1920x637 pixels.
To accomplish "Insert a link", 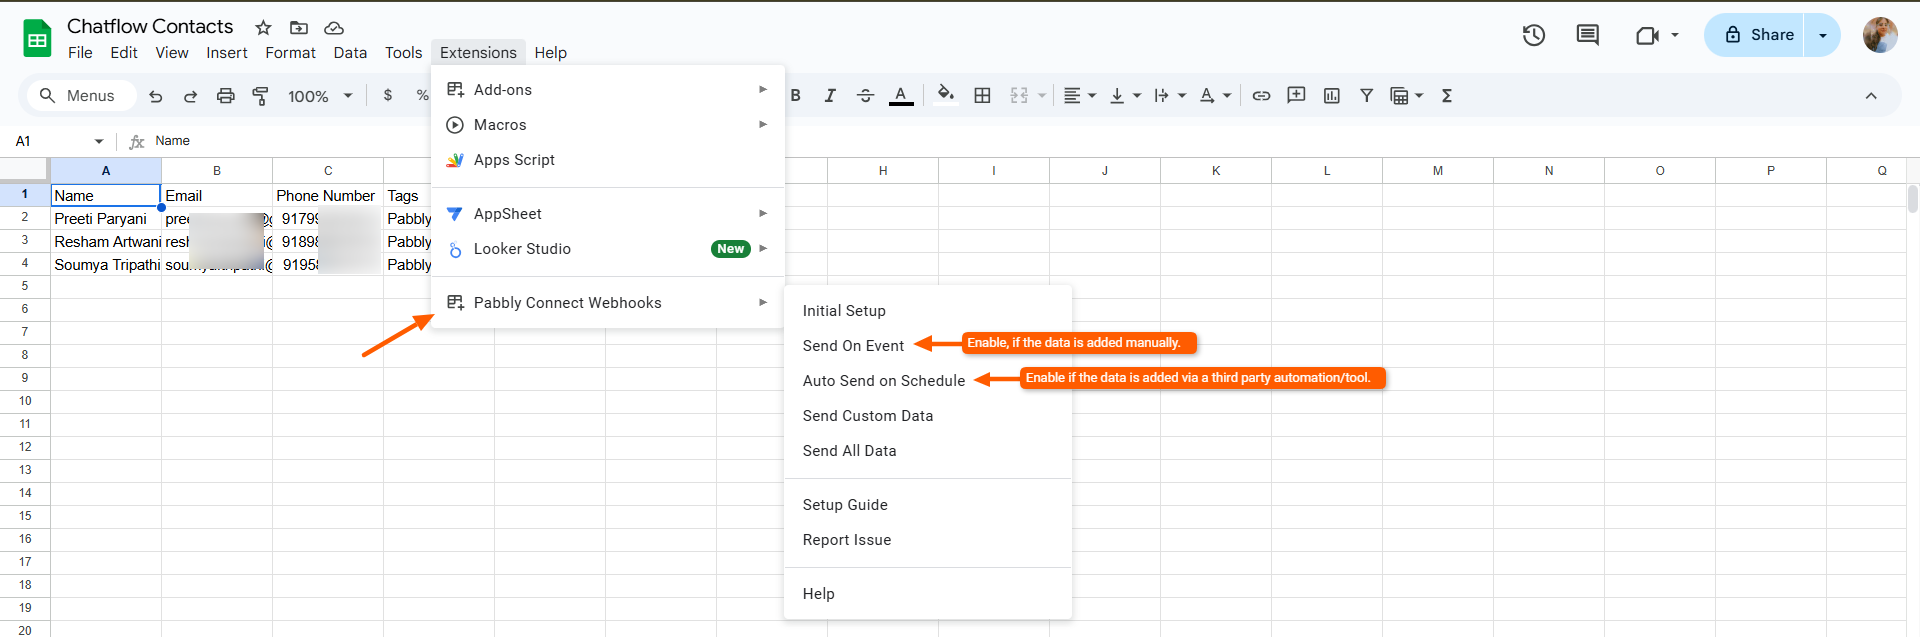I will [1261, 96].
